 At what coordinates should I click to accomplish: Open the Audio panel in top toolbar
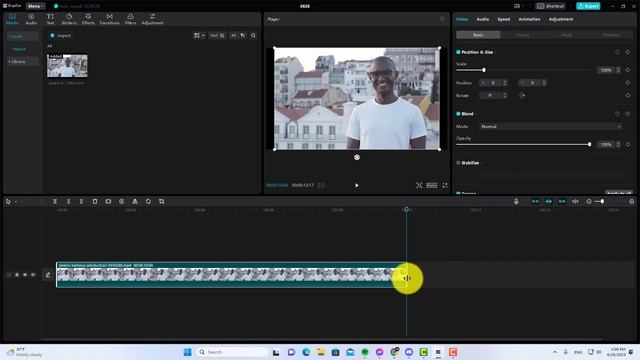coord(31,19)
